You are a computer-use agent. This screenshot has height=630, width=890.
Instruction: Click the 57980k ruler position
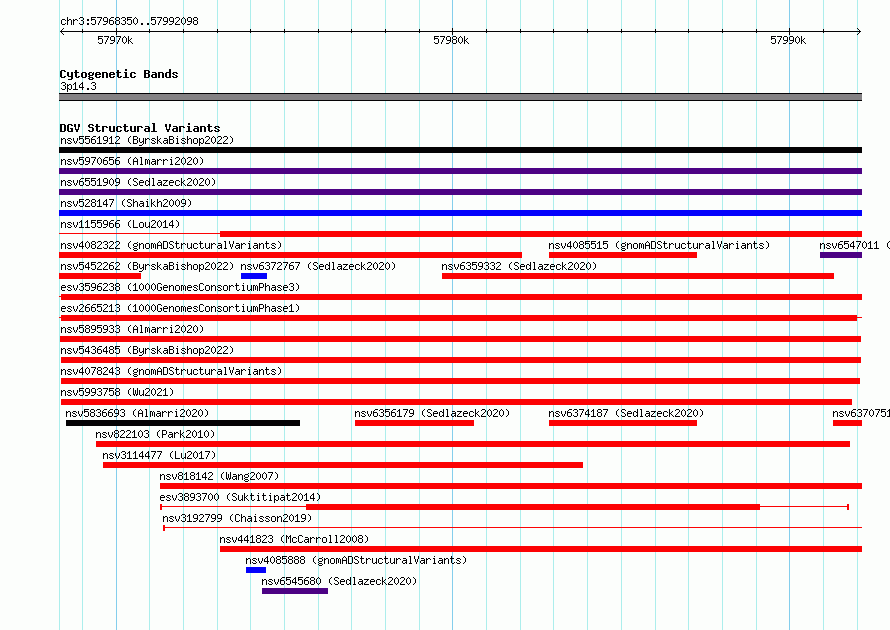pyautogui.click(x=451, y=40)
